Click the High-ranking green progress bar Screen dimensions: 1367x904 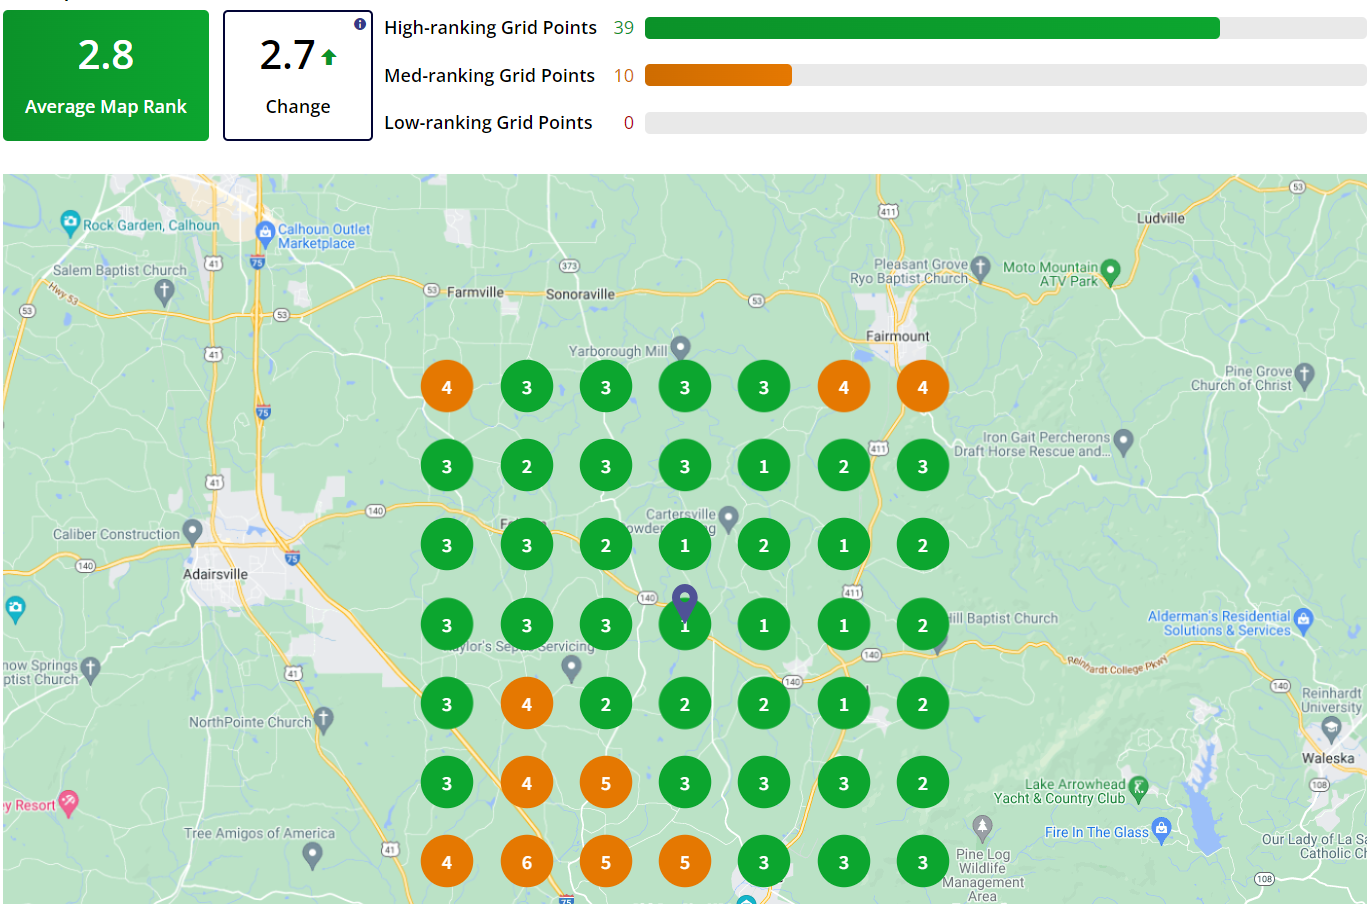pos(930,27)
